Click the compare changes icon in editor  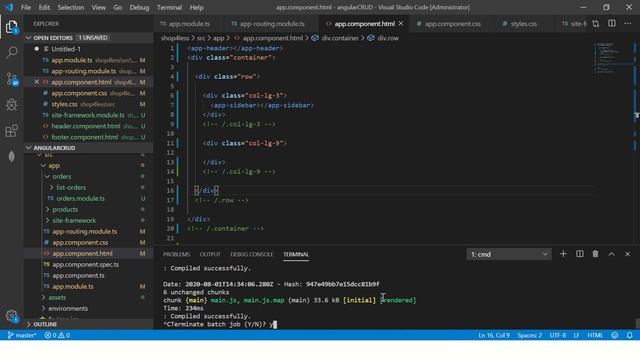tap(596, 24)
